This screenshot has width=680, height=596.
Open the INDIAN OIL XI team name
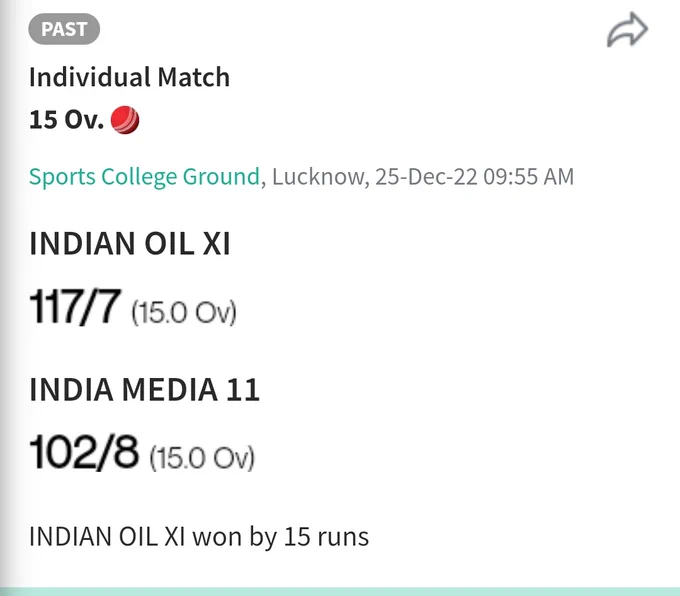click(x=129, y=243)
